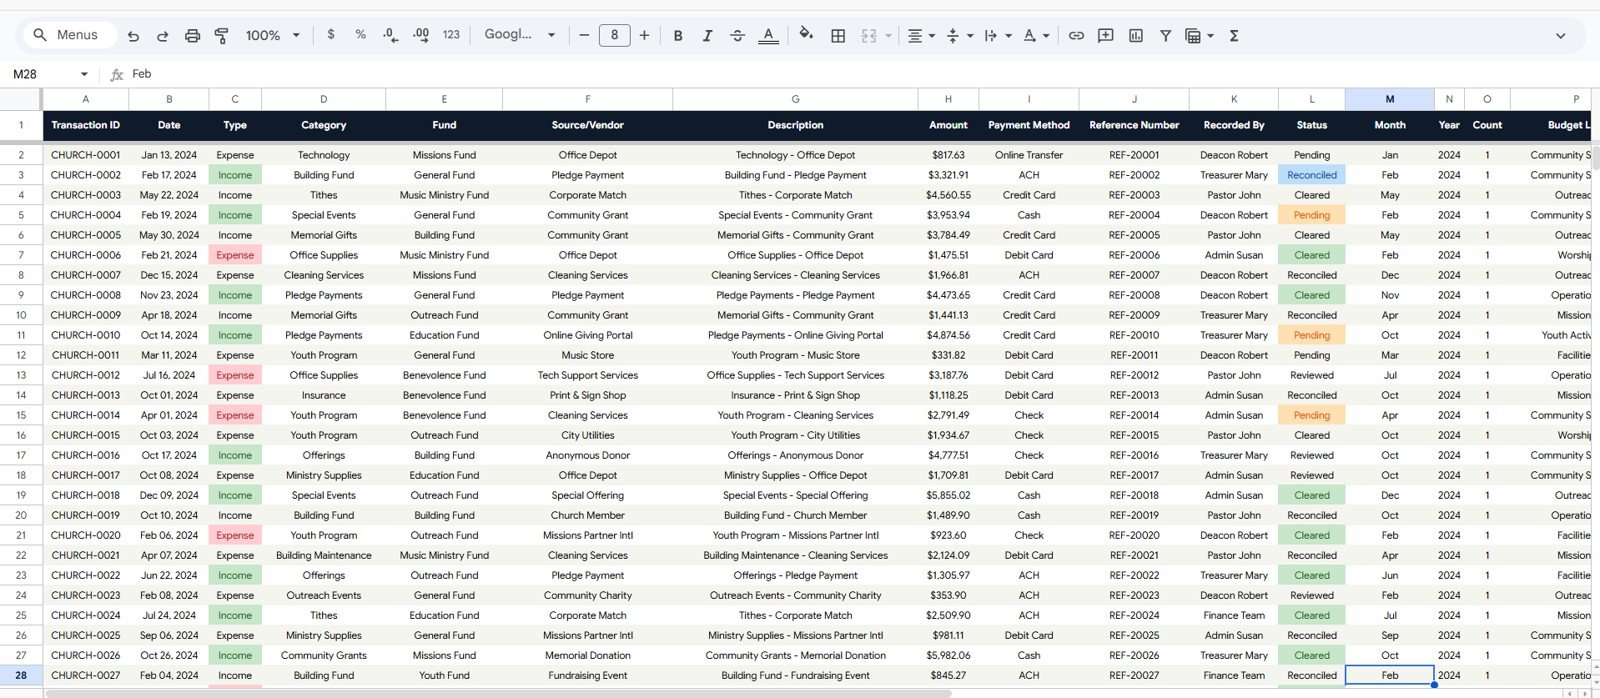Image resolution: width=1600 pixels, height=698 pixels.
Task: Collapse toolbar with chevron at right end
Action: click(x=1560, y=35)
